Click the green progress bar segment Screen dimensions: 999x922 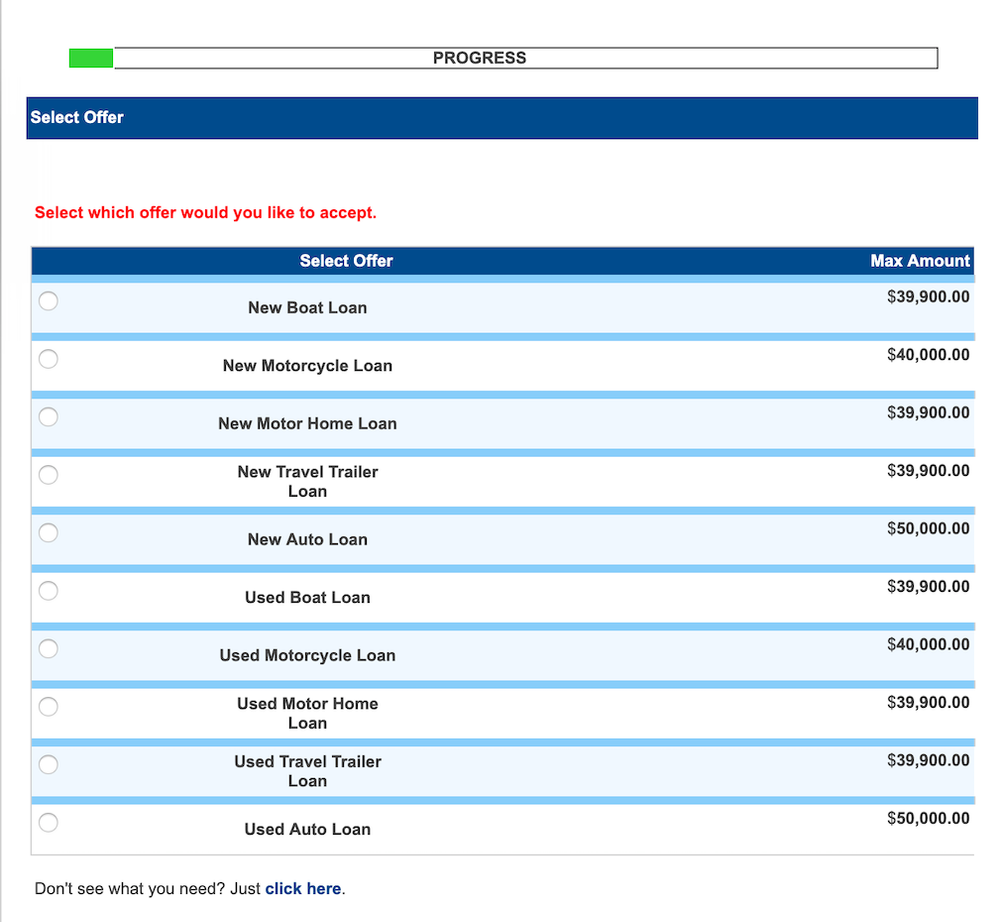click(x=90, y=57)
